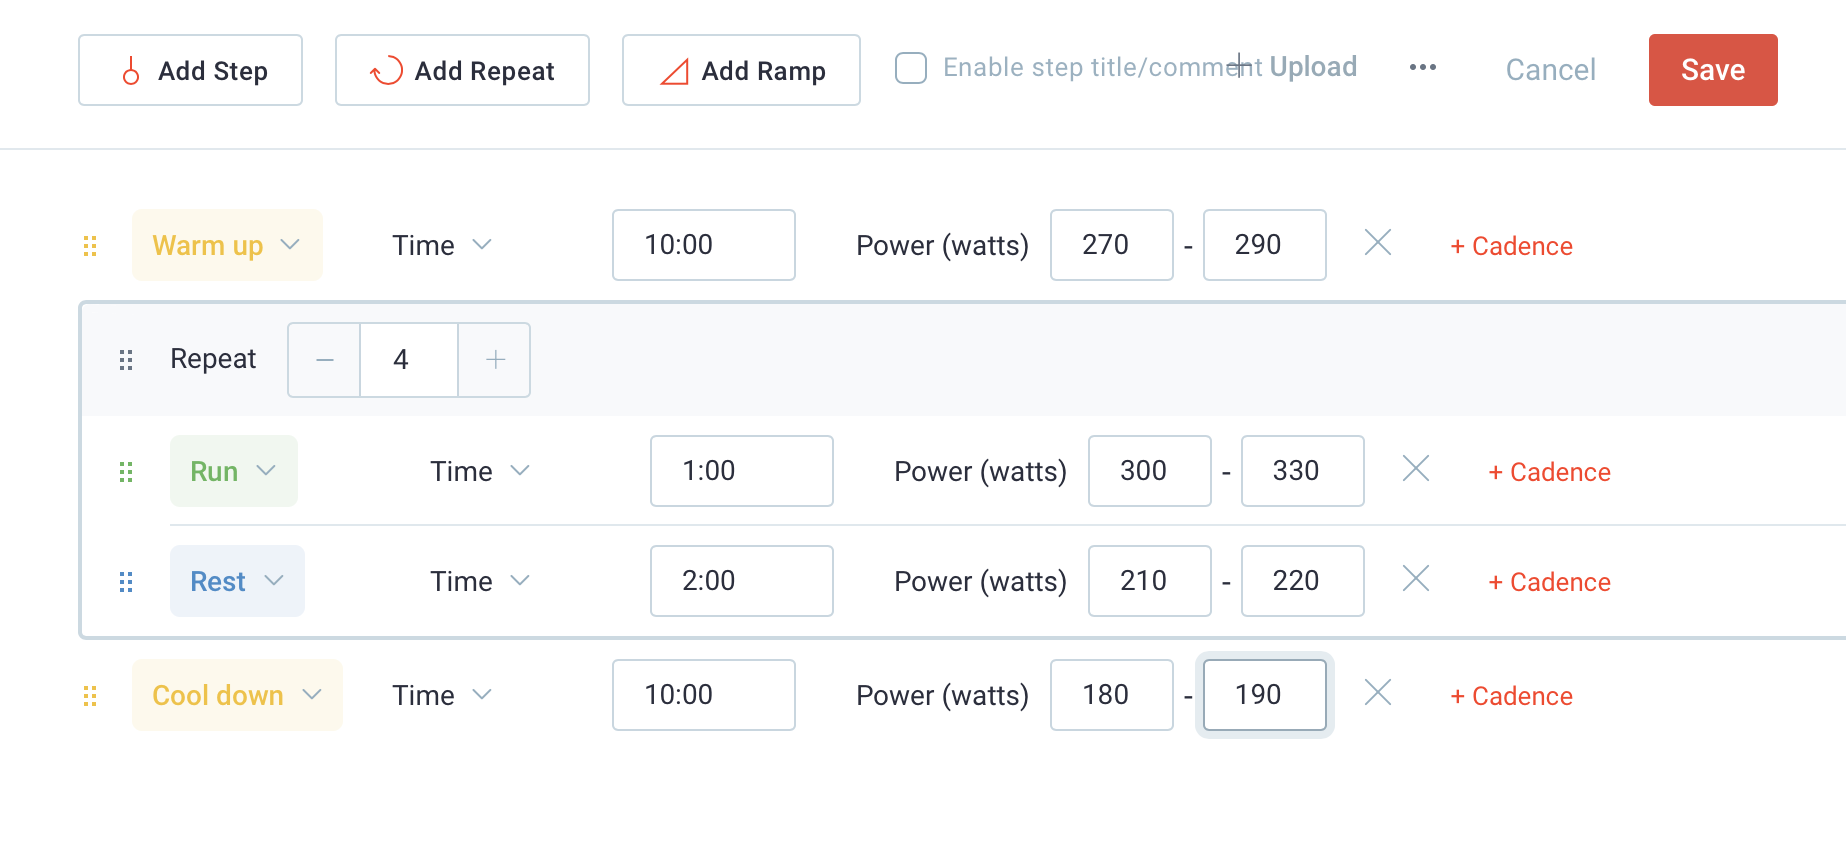This screenshot has height=864, width=1846.
Task: Open the Cool down Time dropdown
Action: click(442, 695)
